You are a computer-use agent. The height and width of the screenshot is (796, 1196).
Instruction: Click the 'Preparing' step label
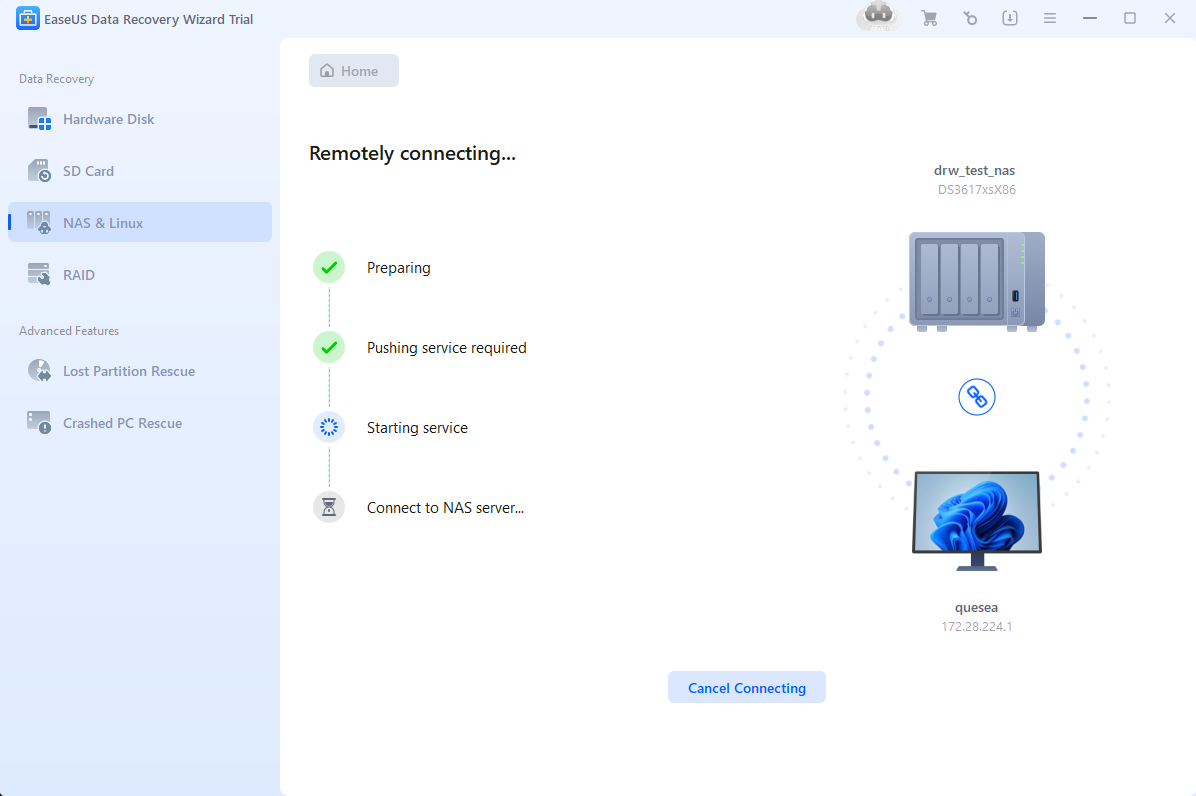tap(398, 268)
